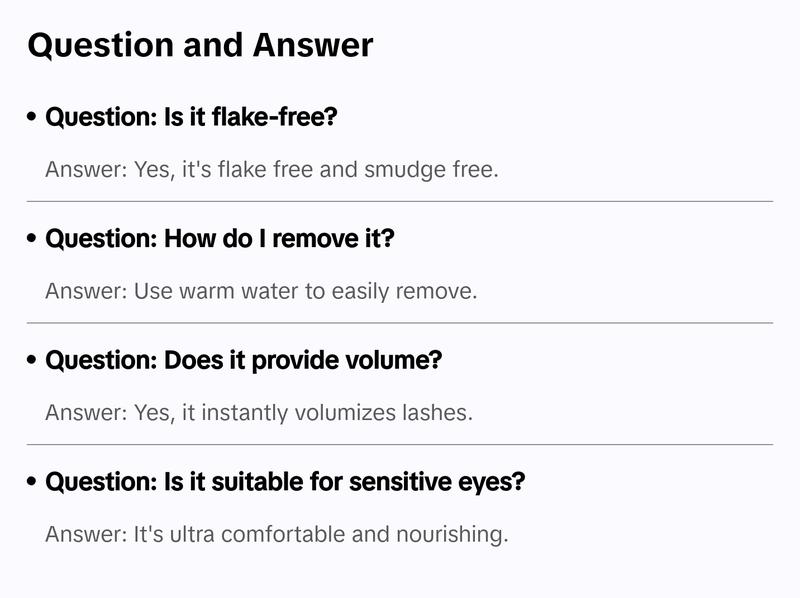
Task: Click the "instantly volumizes lashes" answer text
Action: pos(258,412)
